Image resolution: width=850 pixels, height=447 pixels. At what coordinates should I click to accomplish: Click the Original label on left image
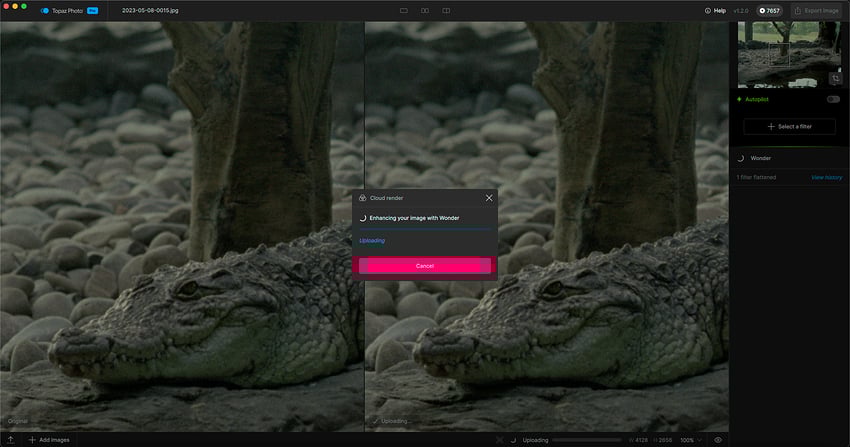tap(17, 421)
